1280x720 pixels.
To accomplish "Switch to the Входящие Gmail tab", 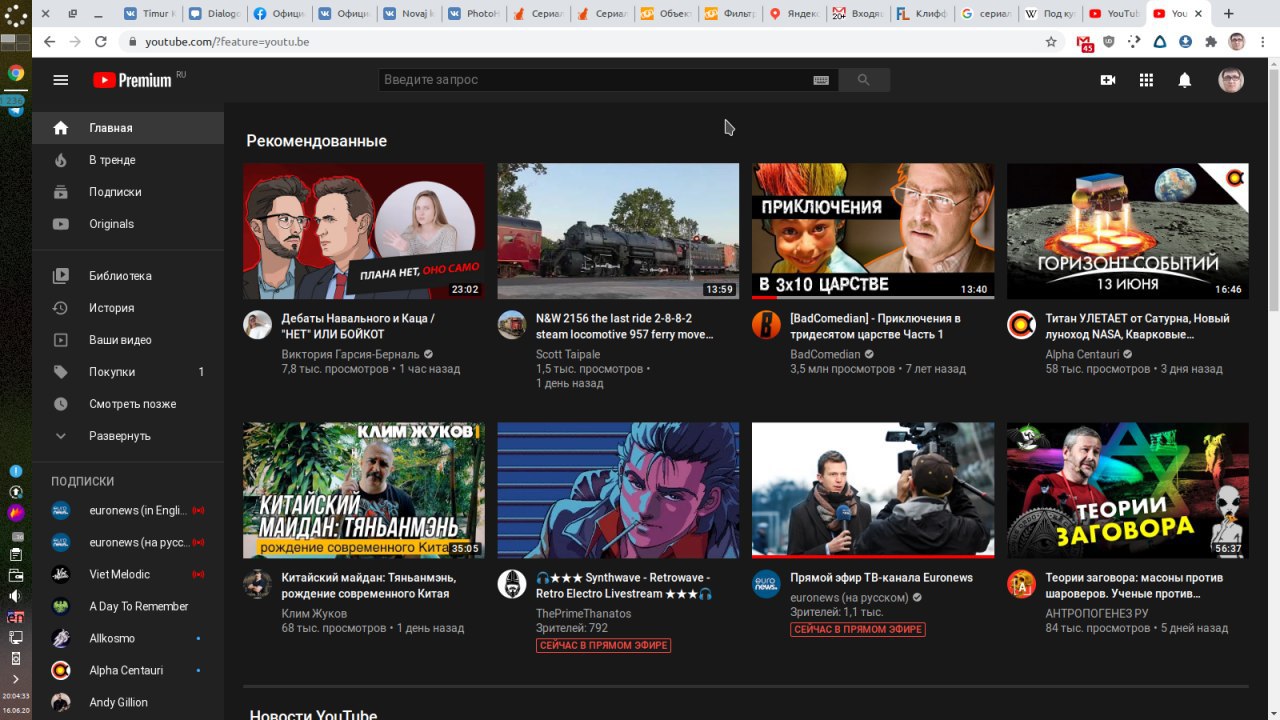I will click(x=857, y=14).
